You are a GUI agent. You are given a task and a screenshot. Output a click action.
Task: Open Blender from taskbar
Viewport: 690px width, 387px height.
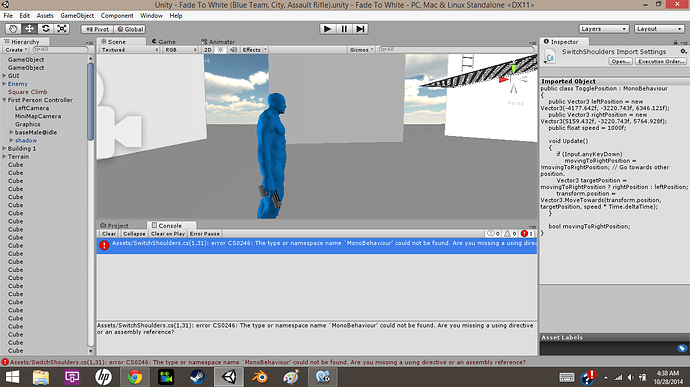(x=260, y=377)
